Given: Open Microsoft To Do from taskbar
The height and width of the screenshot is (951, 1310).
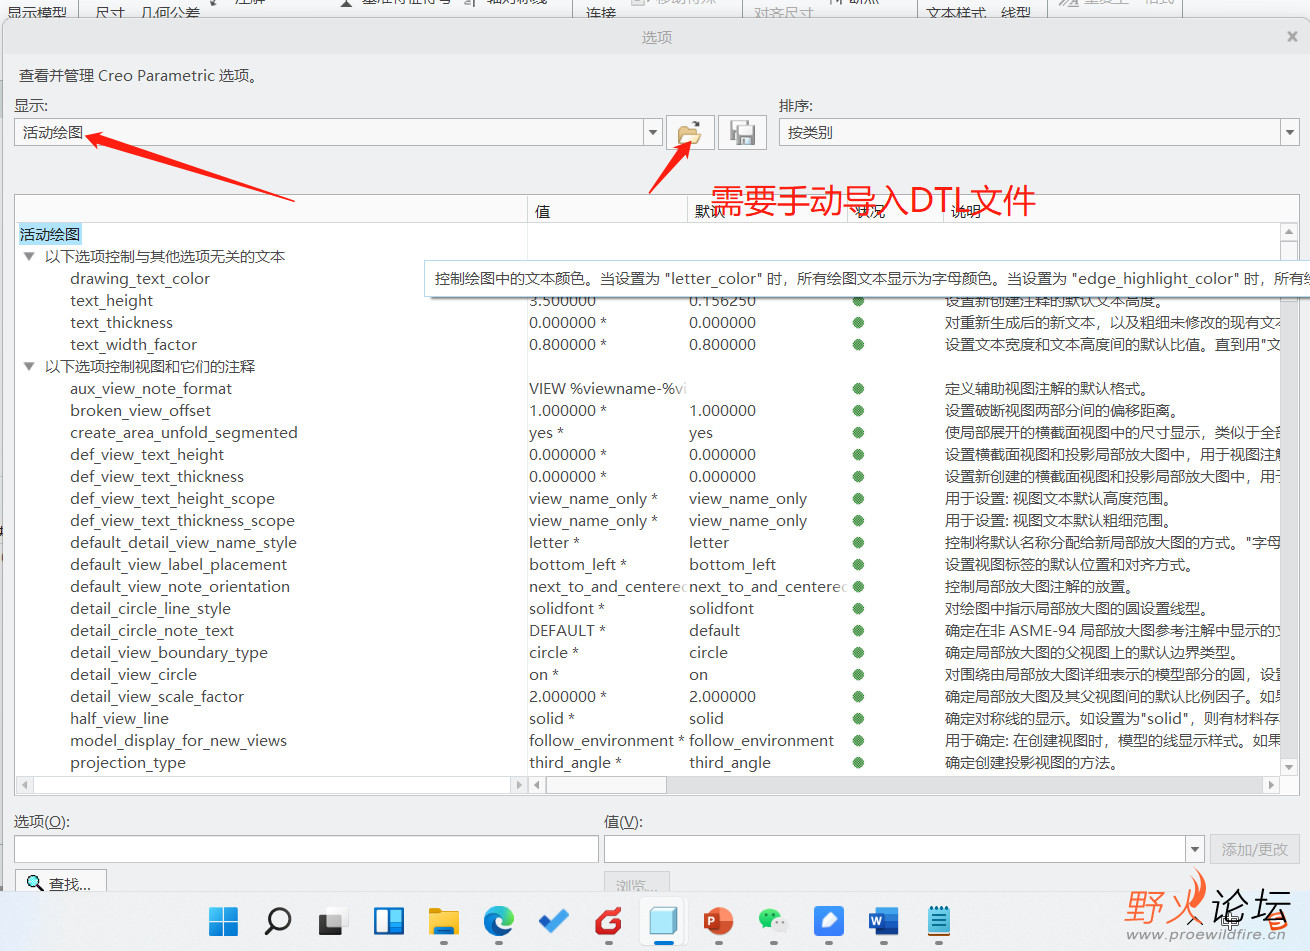Looking at the screenshot, I should (x=553, y=921).
